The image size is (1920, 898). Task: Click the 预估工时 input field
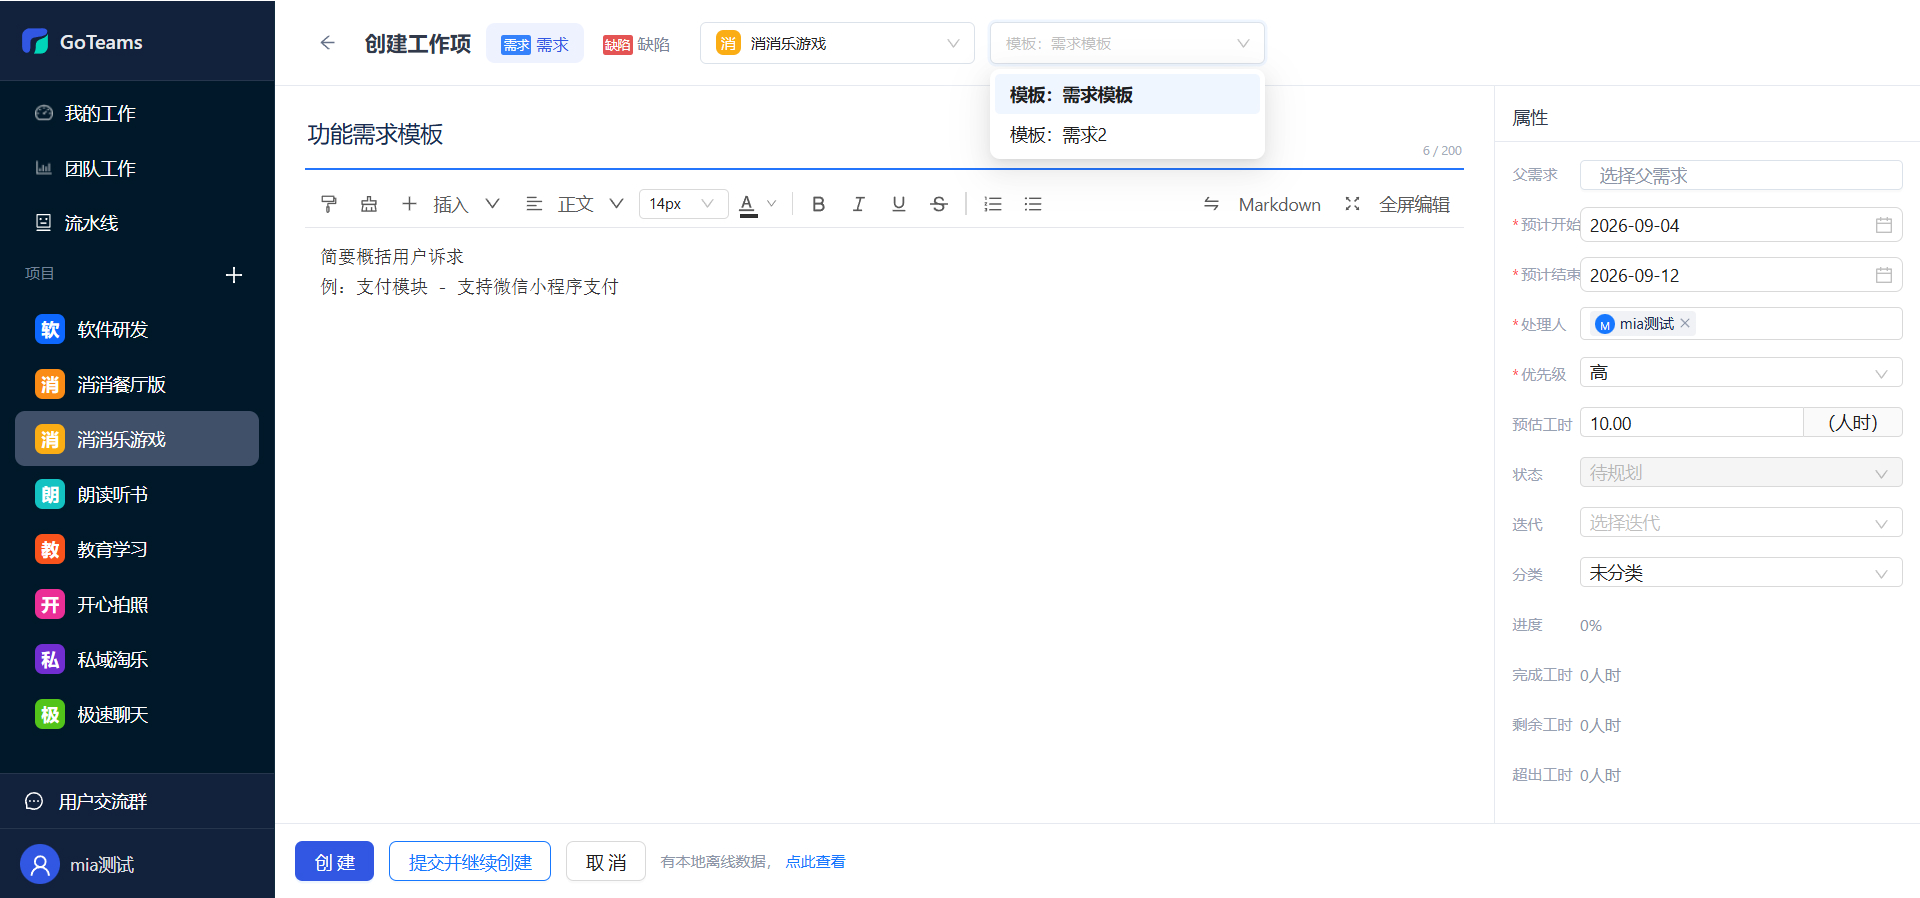click(x=1692, y=423)
